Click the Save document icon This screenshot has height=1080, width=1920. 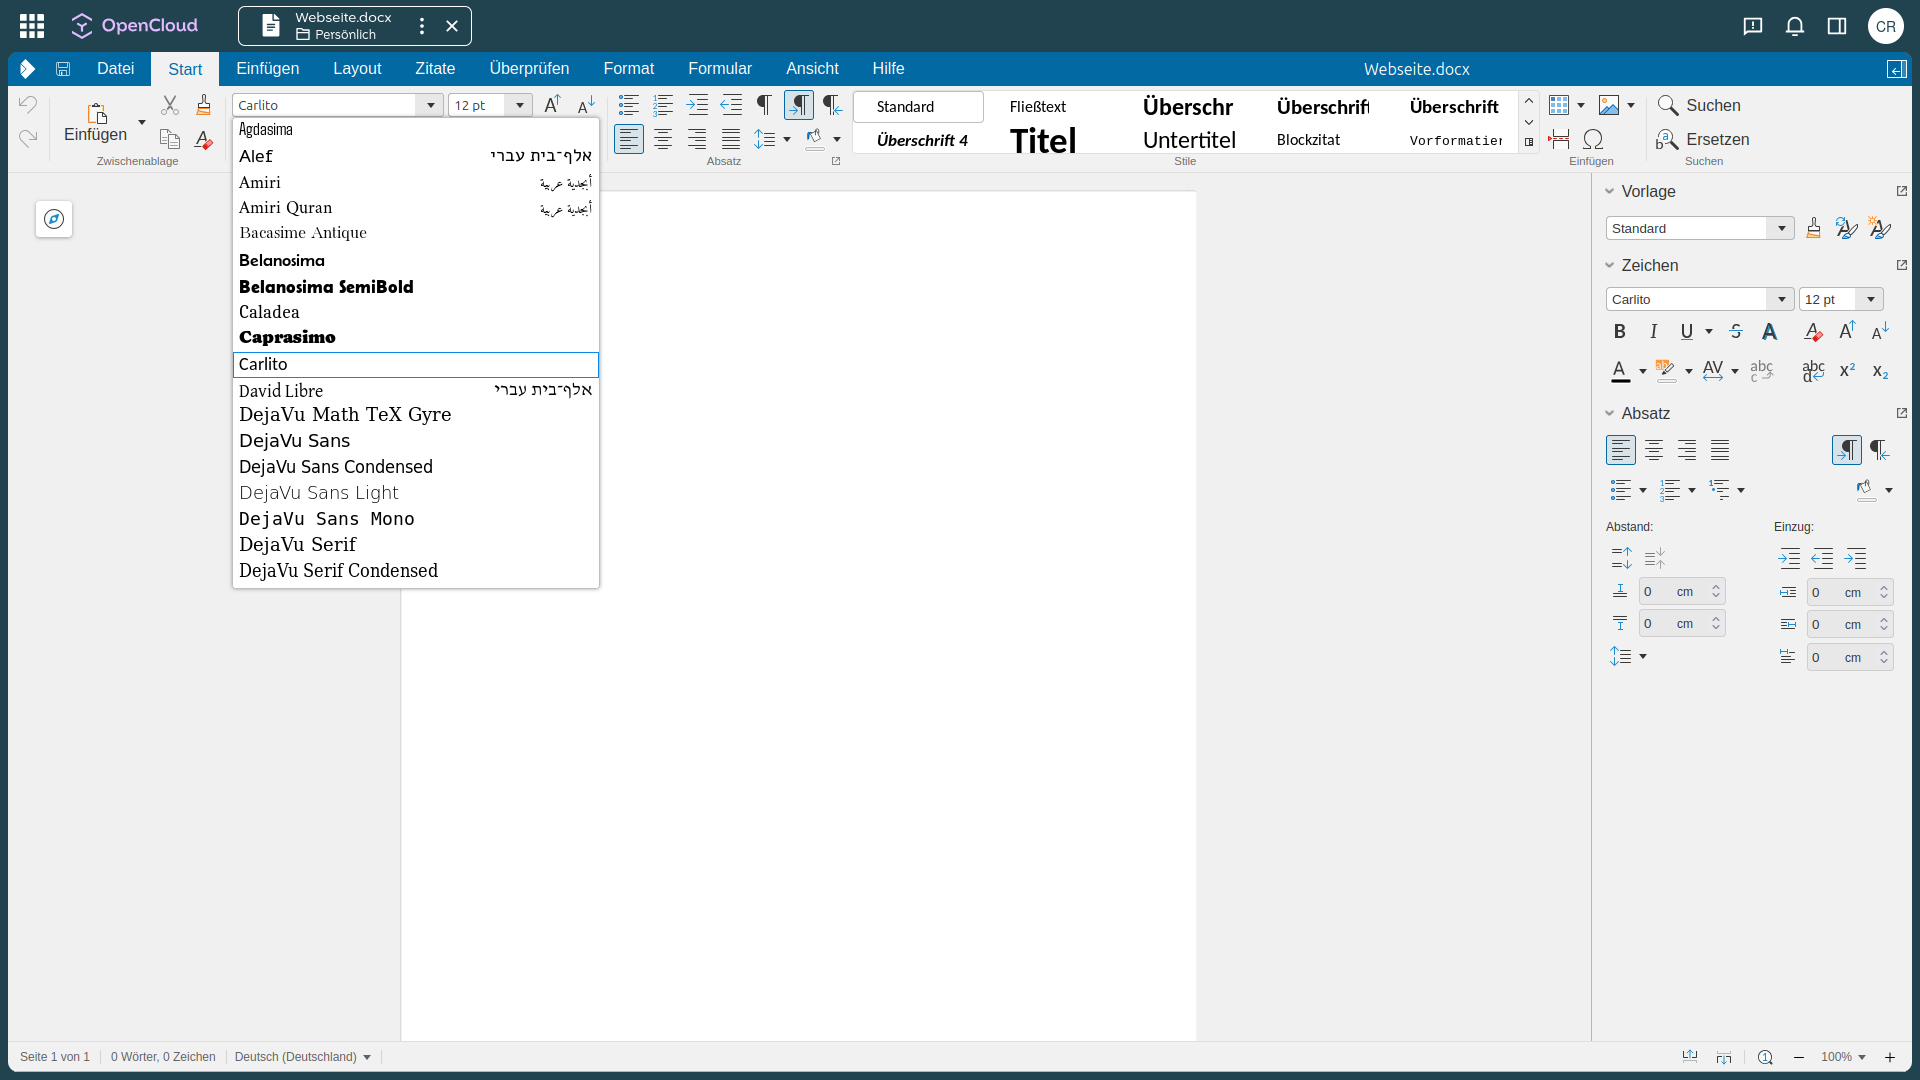click(x=63, y=69)
